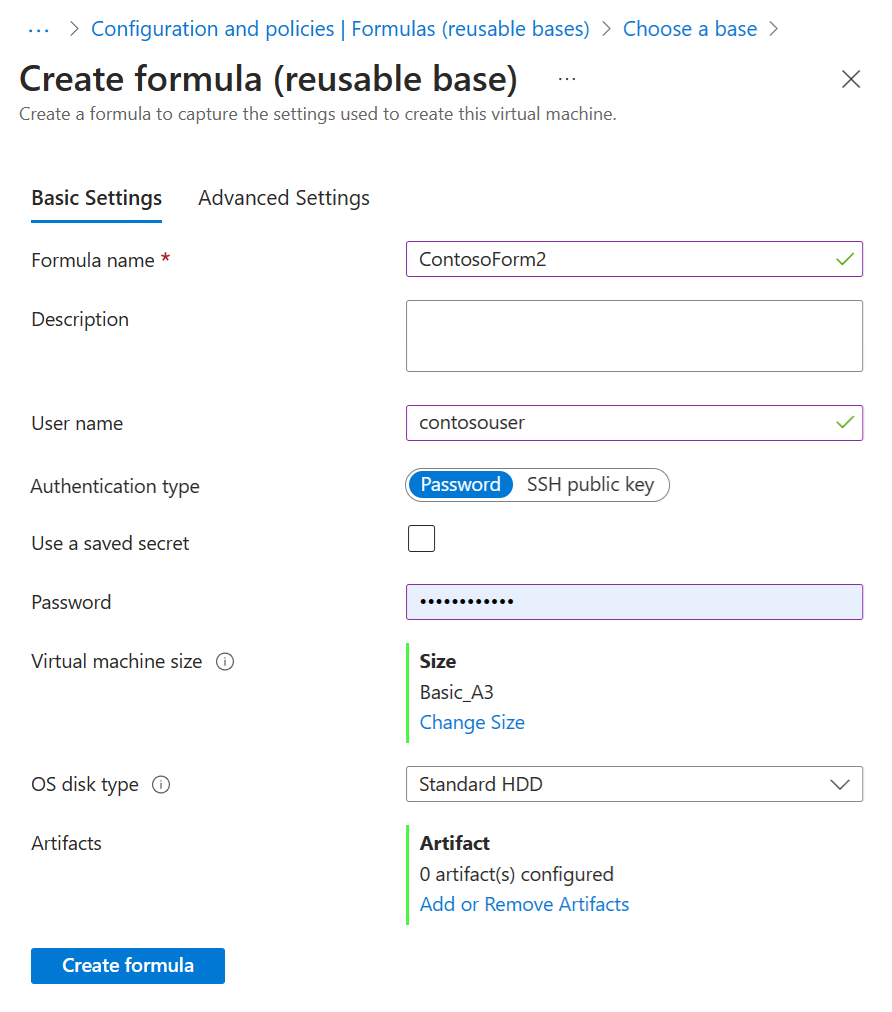Focus the User name field
The image size is (892, 1012).
622,423
